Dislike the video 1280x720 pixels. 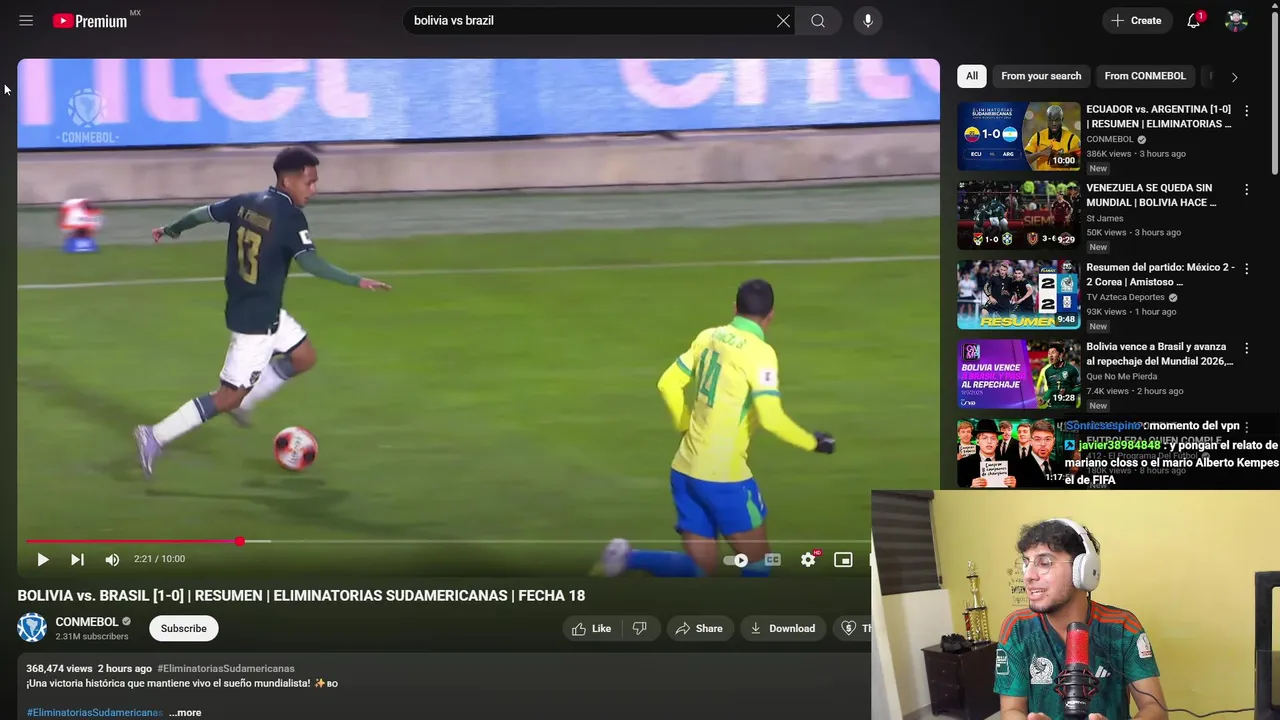(640, 629)
